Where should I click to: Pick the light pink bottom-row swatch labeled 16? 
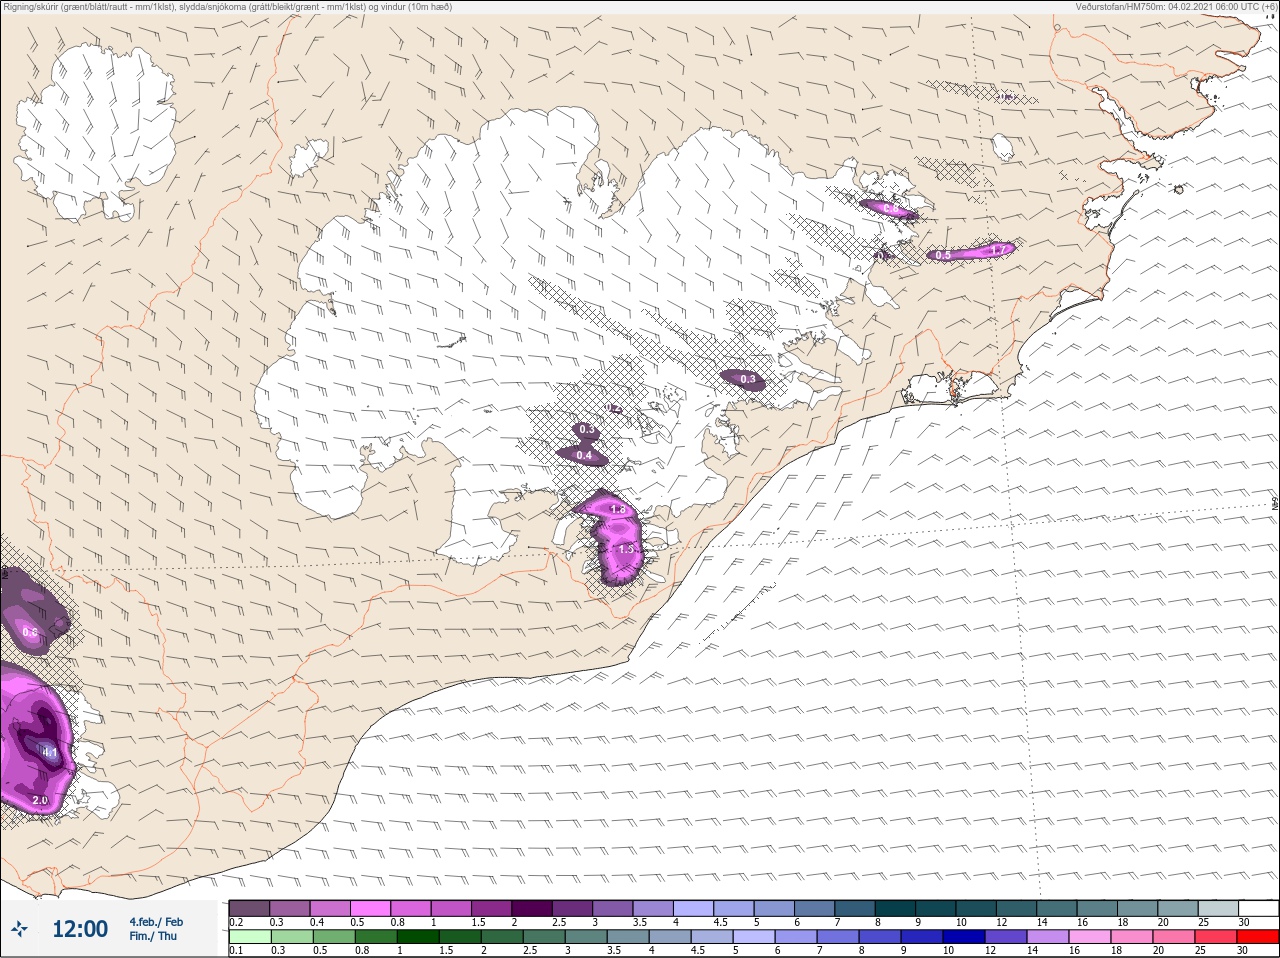[1091, 937]
